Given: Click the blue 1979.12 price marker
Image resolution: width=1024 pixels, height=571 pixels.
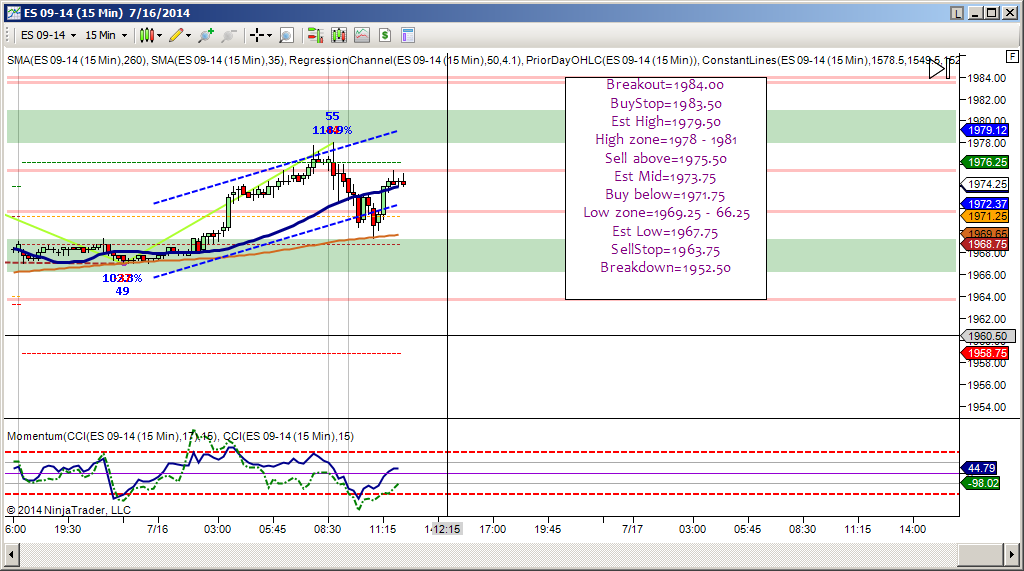Looking at the screenshot, I should [x=985, y=130].
